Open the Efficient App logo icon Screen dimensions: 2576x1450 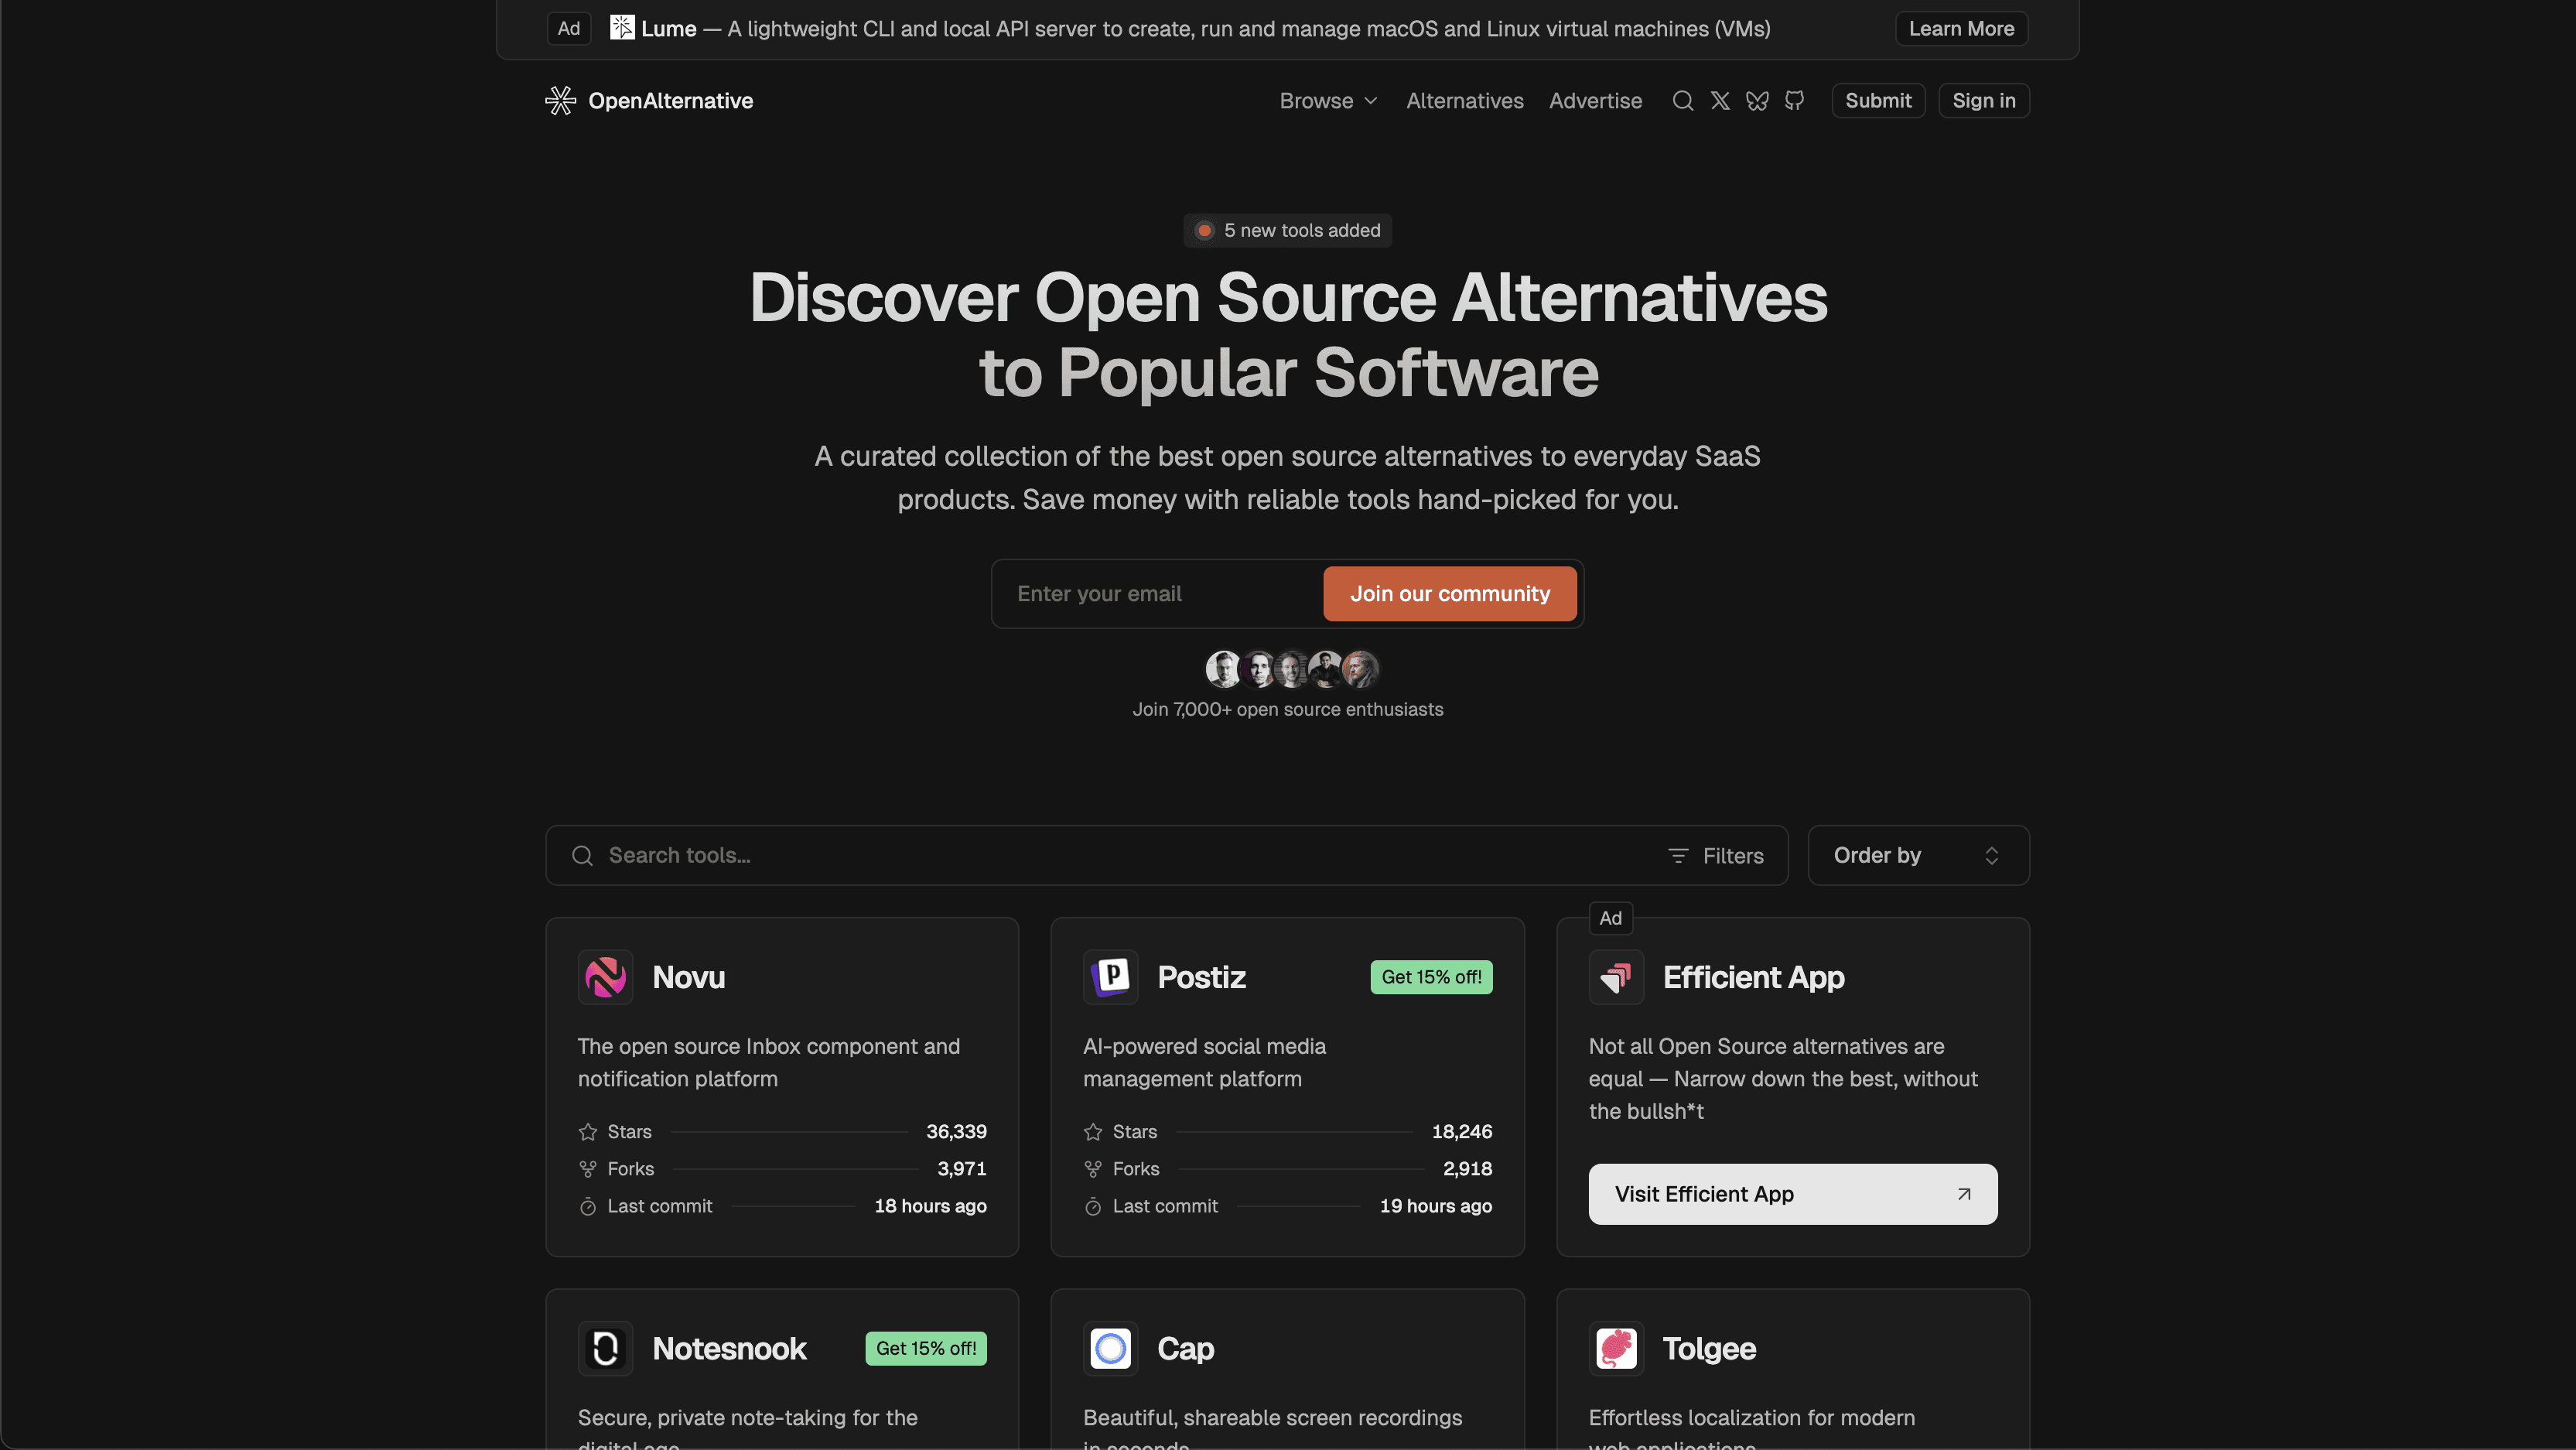pos(1616,977)
